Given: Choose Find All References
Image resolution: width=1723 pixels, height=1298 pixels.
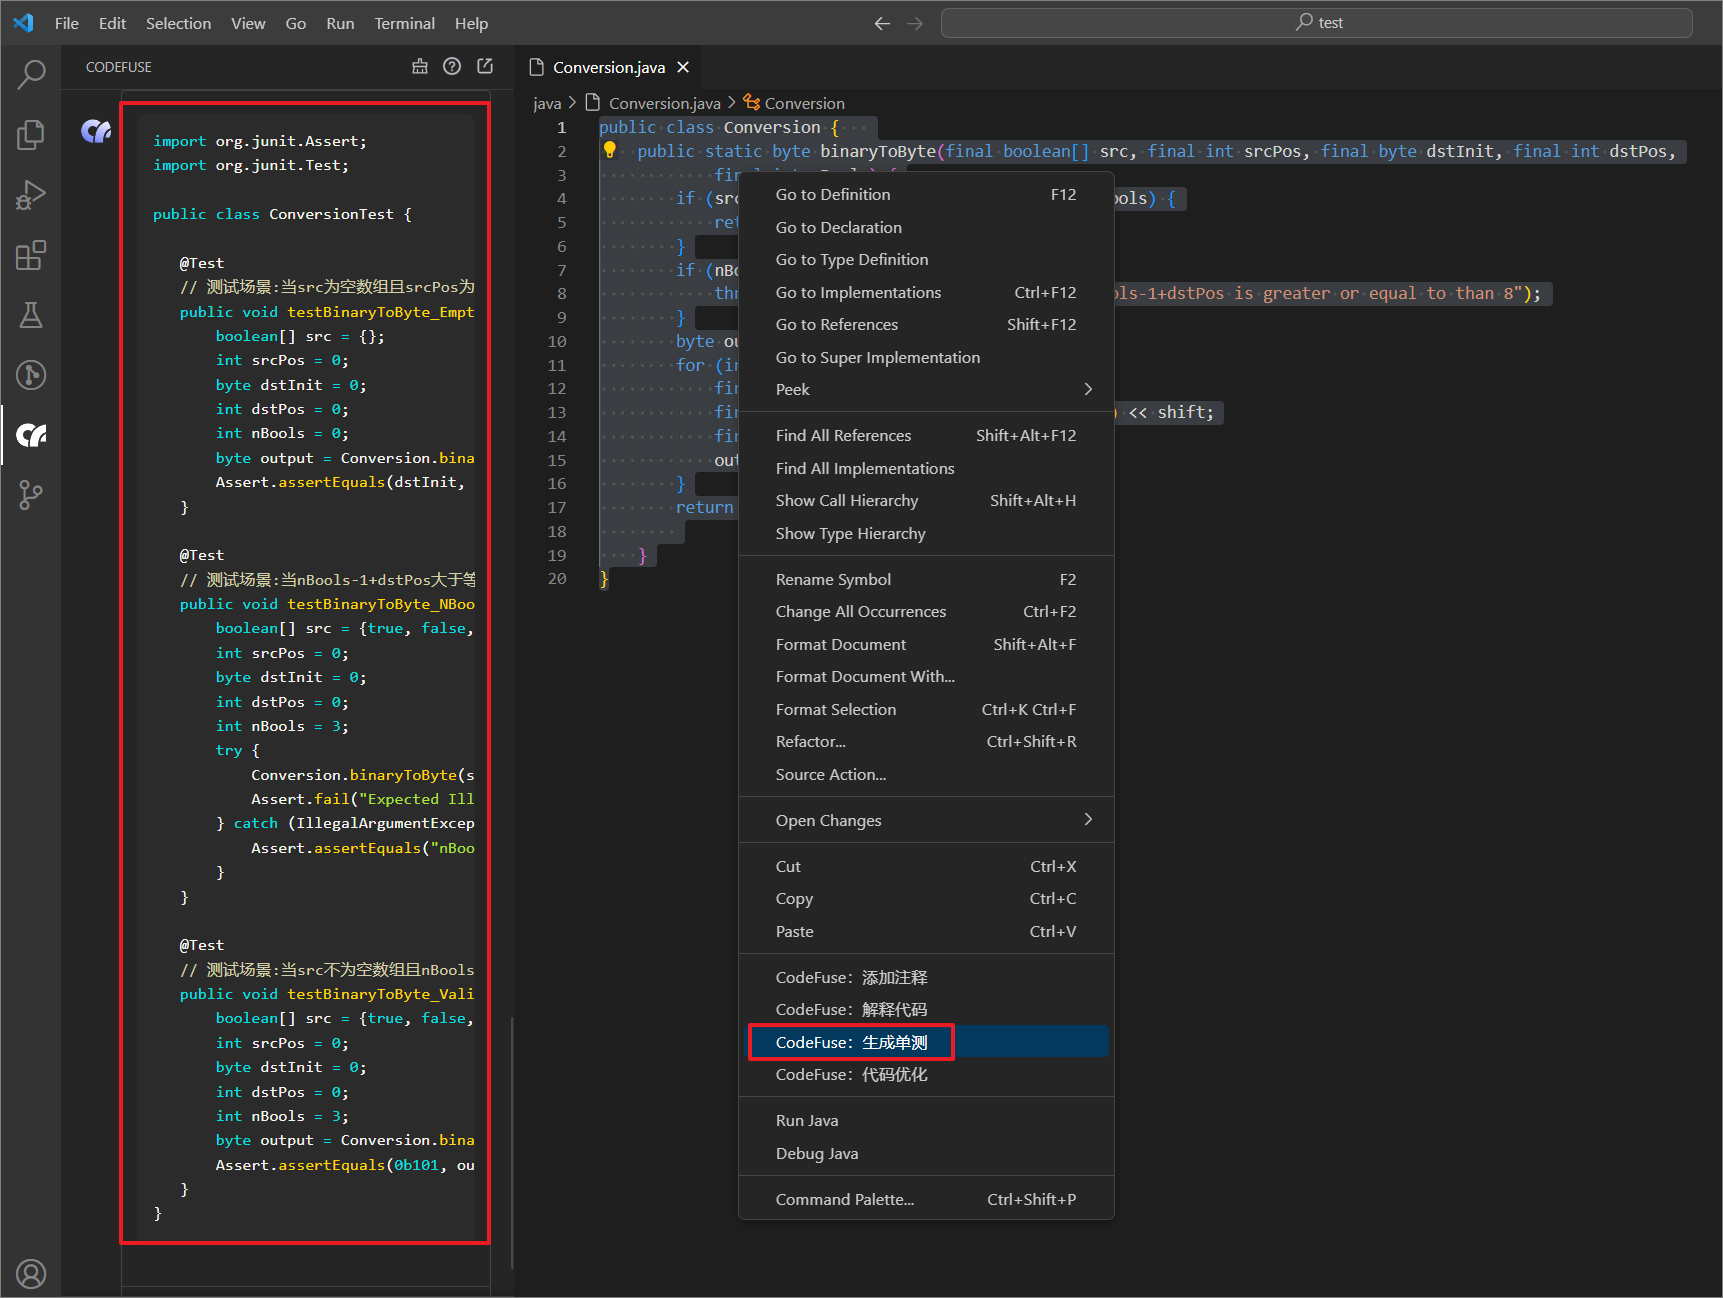Looking at the screenshot, I should point(926,435).
